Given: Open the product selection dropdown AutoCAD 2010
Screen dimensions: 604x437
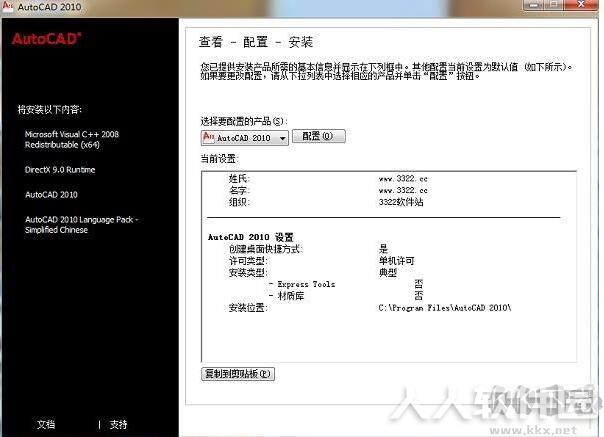Looking at the screenshot, I should pyautogui.click(x=244, y=138).
